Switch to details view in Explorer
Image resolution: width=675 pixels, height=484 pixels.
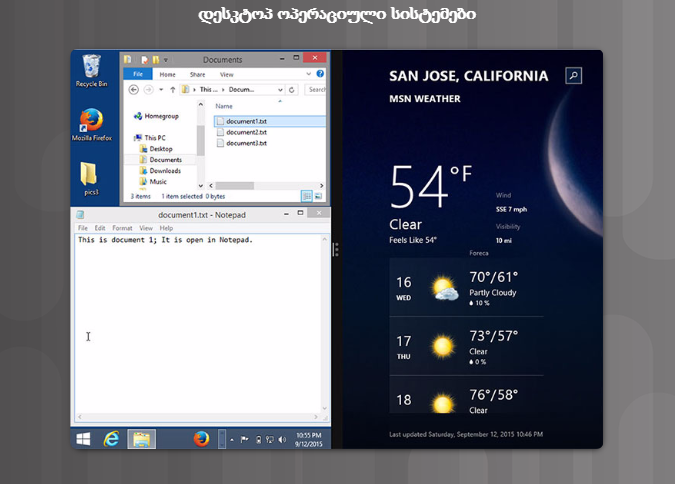tap(308, 197)
